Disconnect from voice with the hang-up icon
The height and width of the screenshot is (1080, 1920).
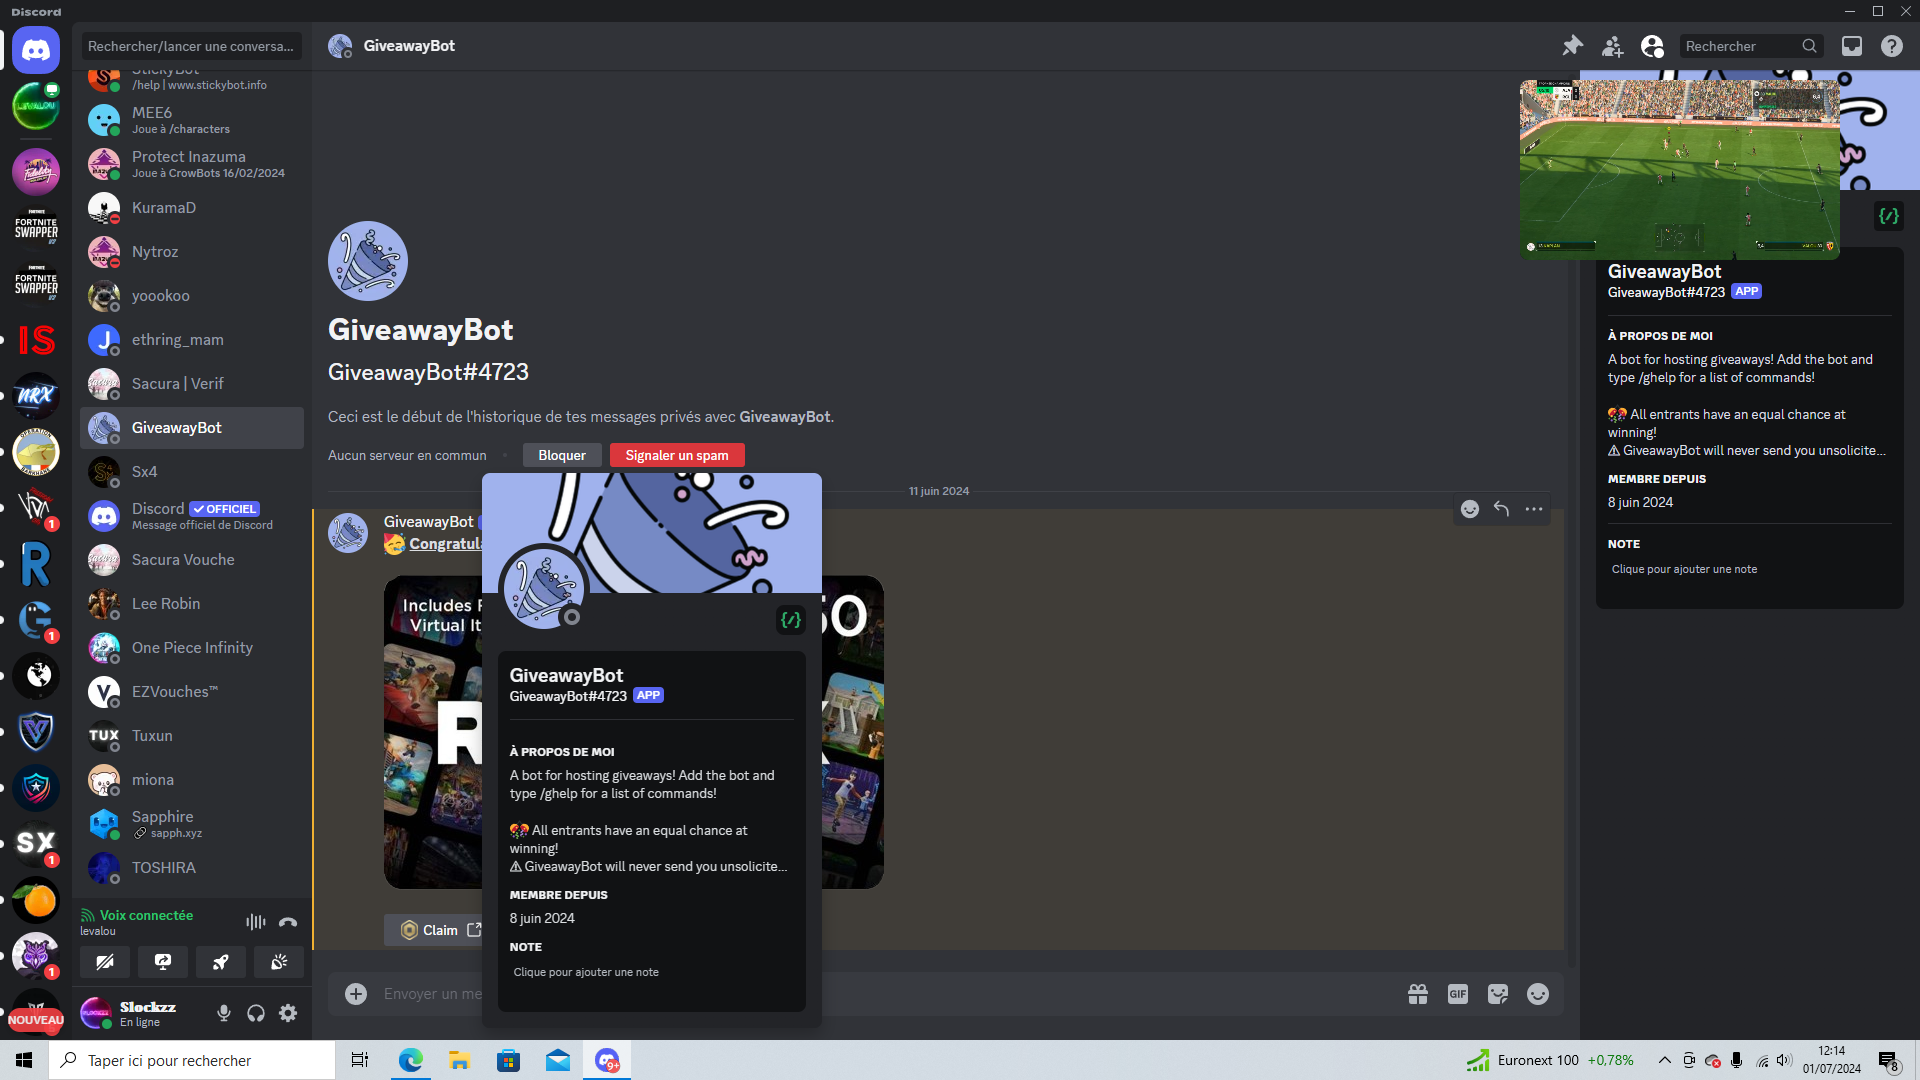(x=288, y=922)
